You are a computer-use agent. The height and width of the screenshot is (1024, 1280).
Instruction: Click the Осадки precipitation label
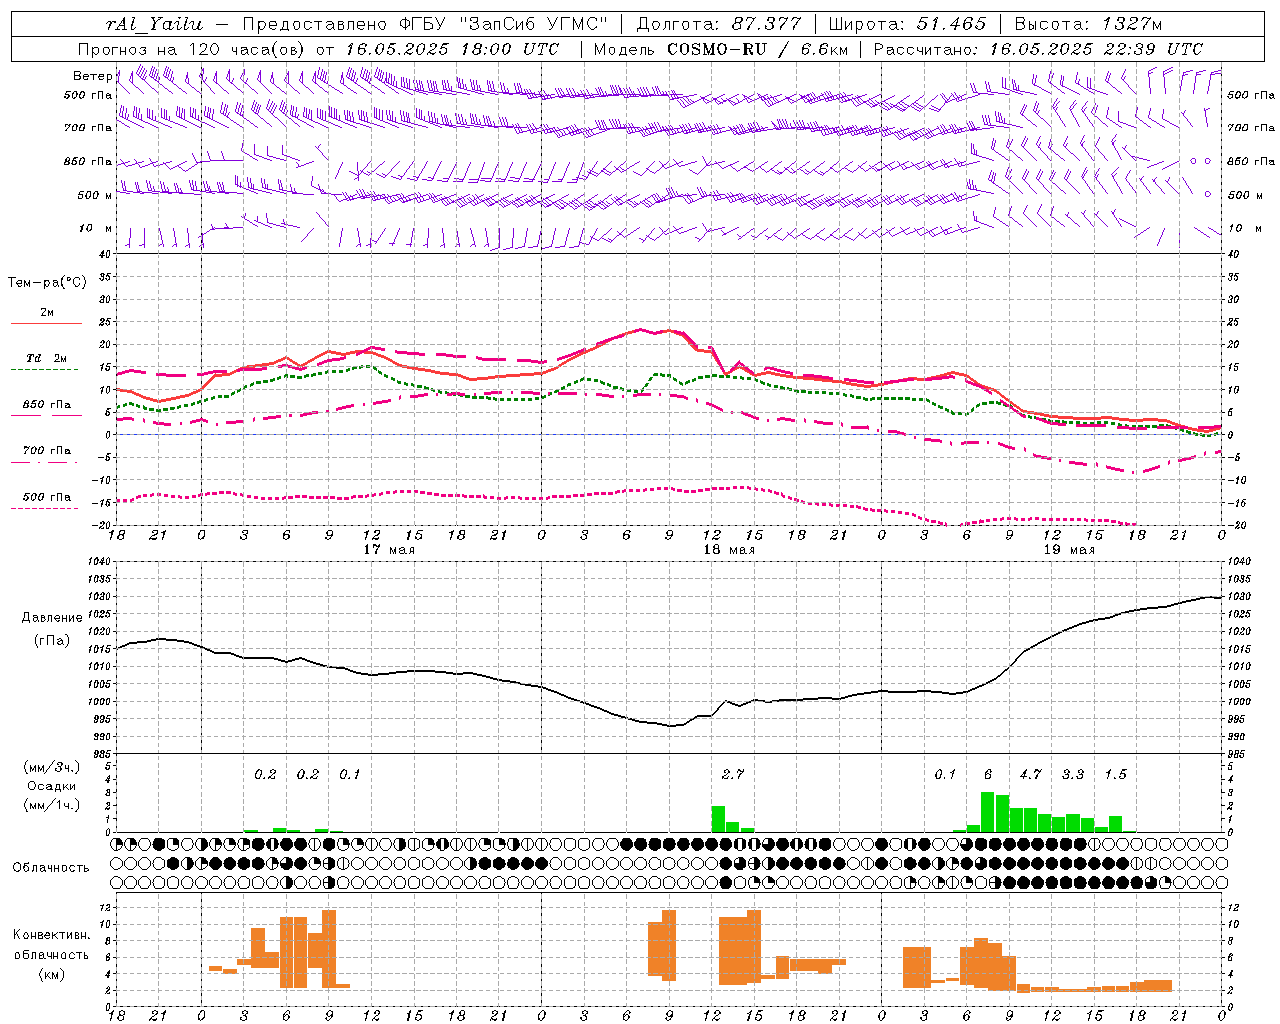coord(51,786)
